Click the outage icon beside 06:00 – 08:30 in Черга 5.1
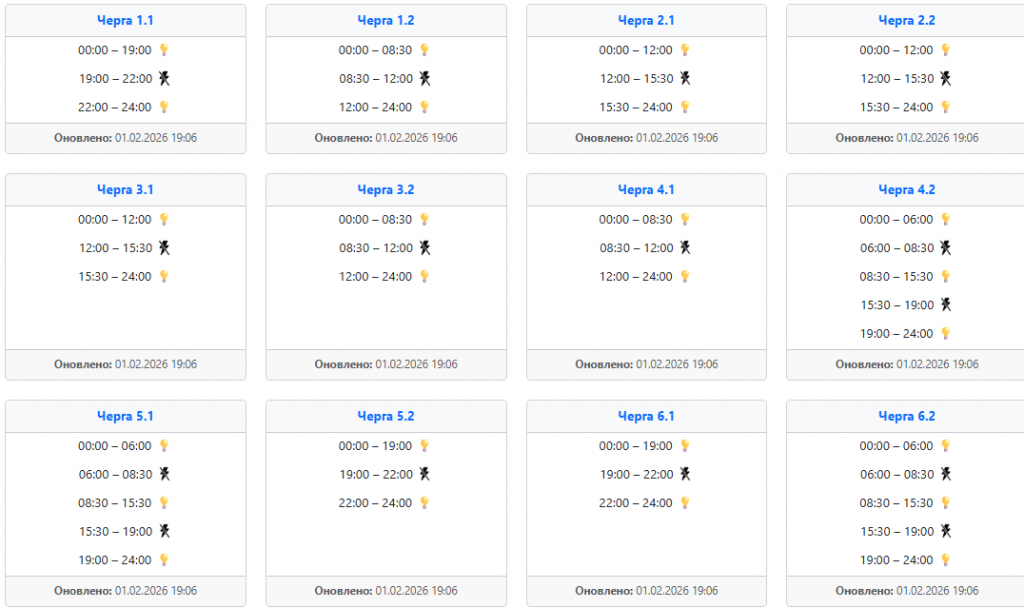The width and height of the screenshot is (1024, 608). point(164,474)
